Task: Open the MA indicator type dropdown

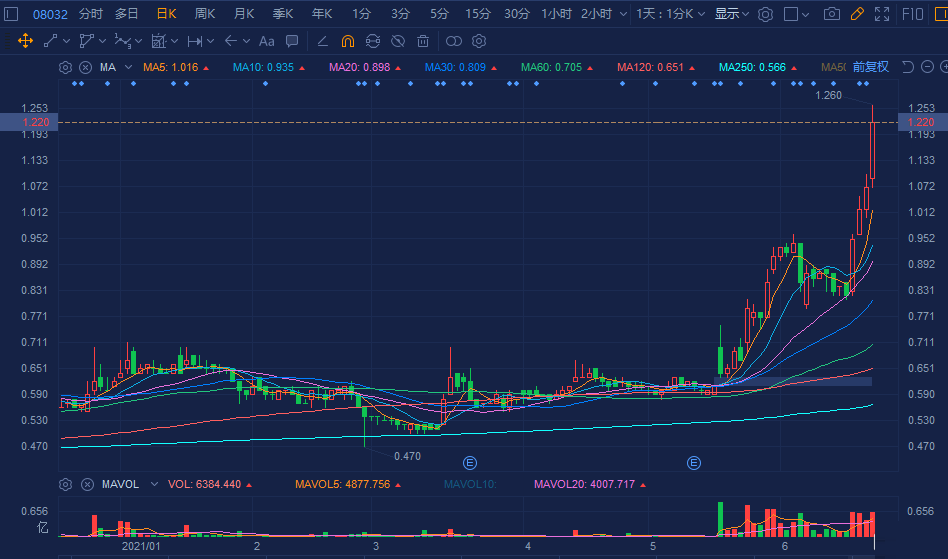Action: pos(128,67)
